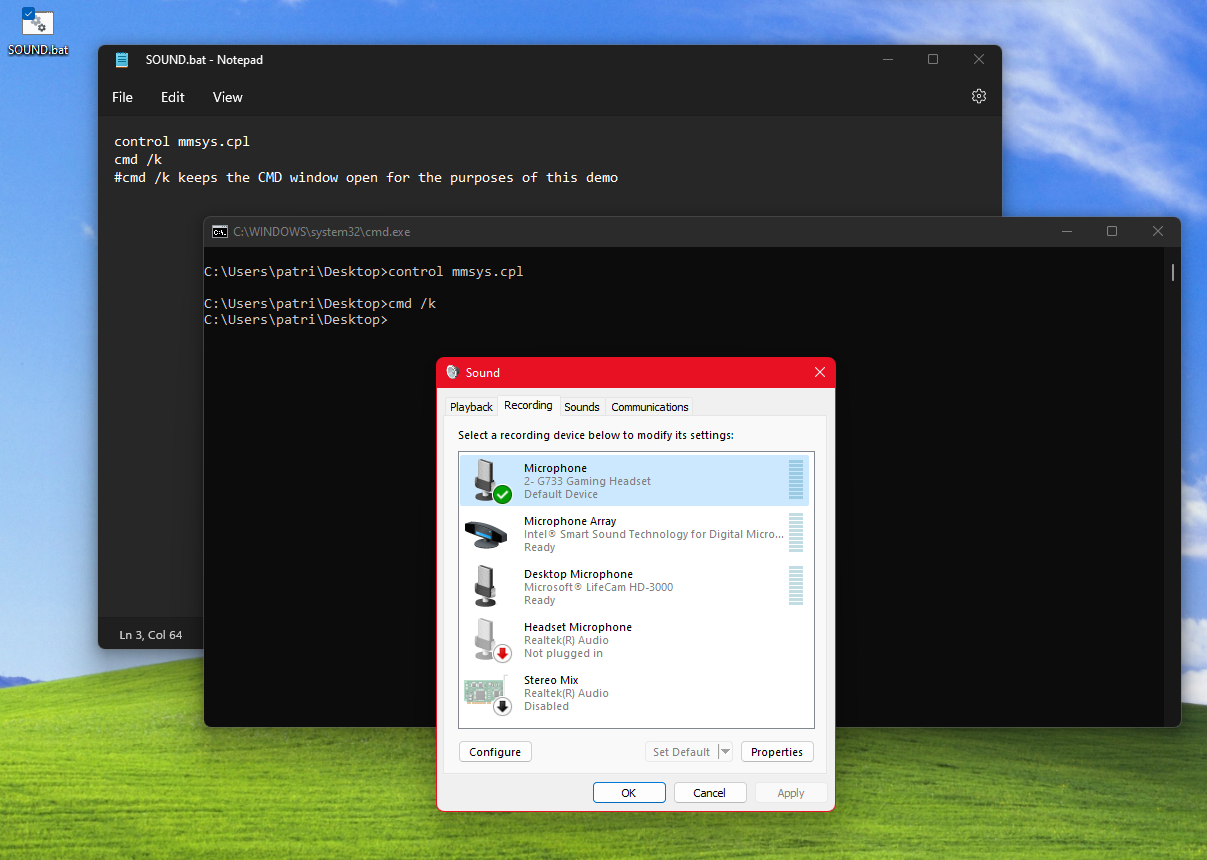Select the Headset Microphone not plugged in icon
This screenshot has height=860, width=1207.
491,640
